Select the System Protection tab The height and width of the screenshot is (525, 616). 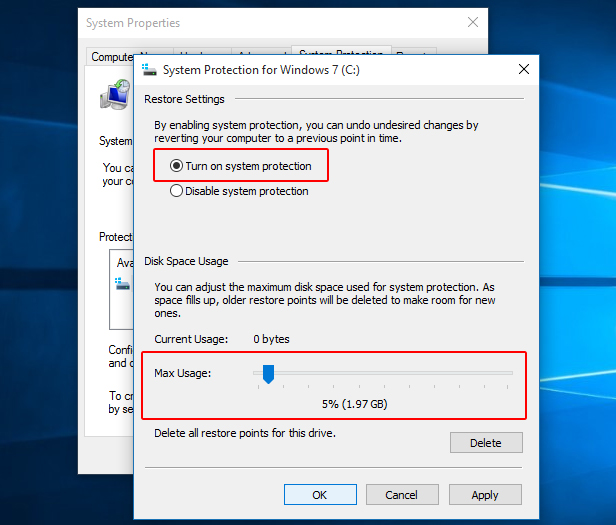[340, 56]
